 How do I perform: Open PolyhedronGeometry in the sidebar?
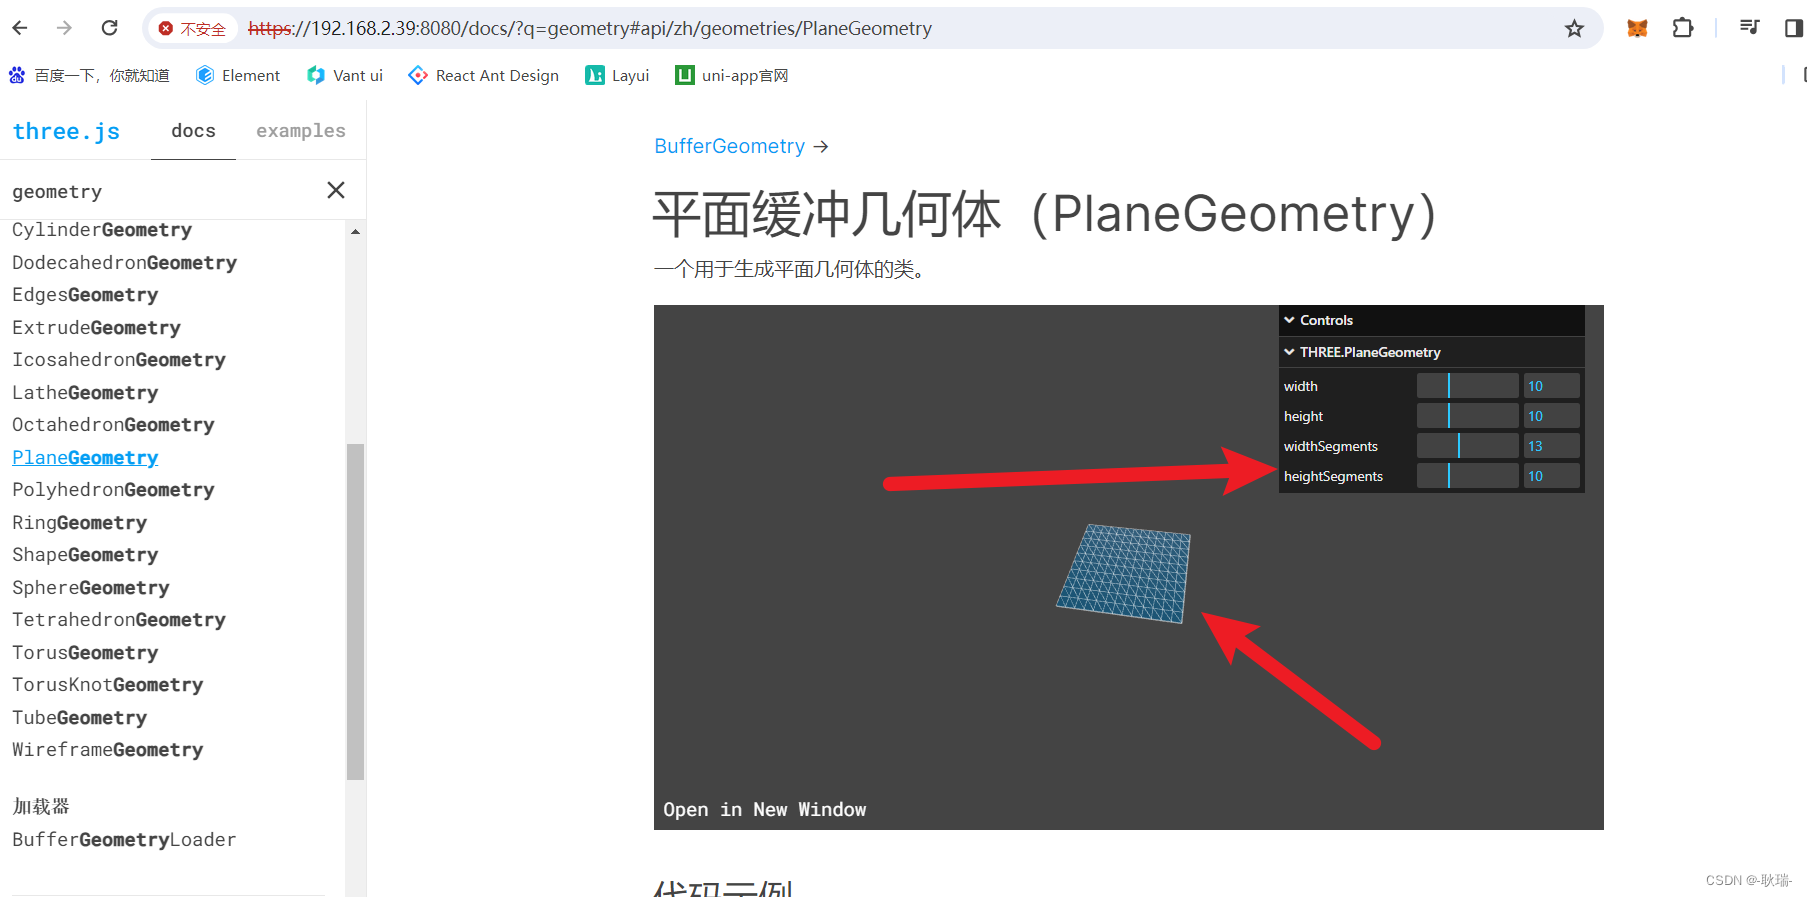coord(113,490)
